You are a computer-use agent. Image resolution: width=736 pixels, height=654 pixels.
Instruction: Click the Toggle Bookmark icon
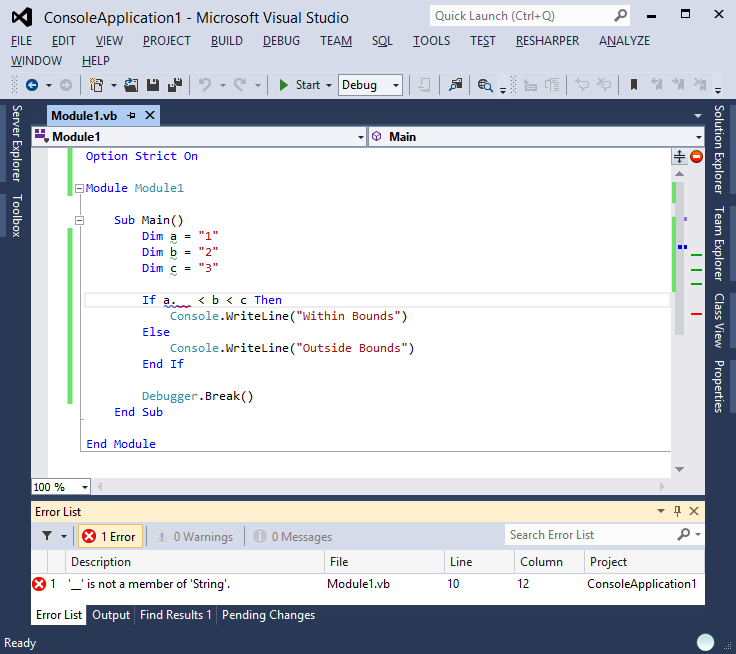634,85
